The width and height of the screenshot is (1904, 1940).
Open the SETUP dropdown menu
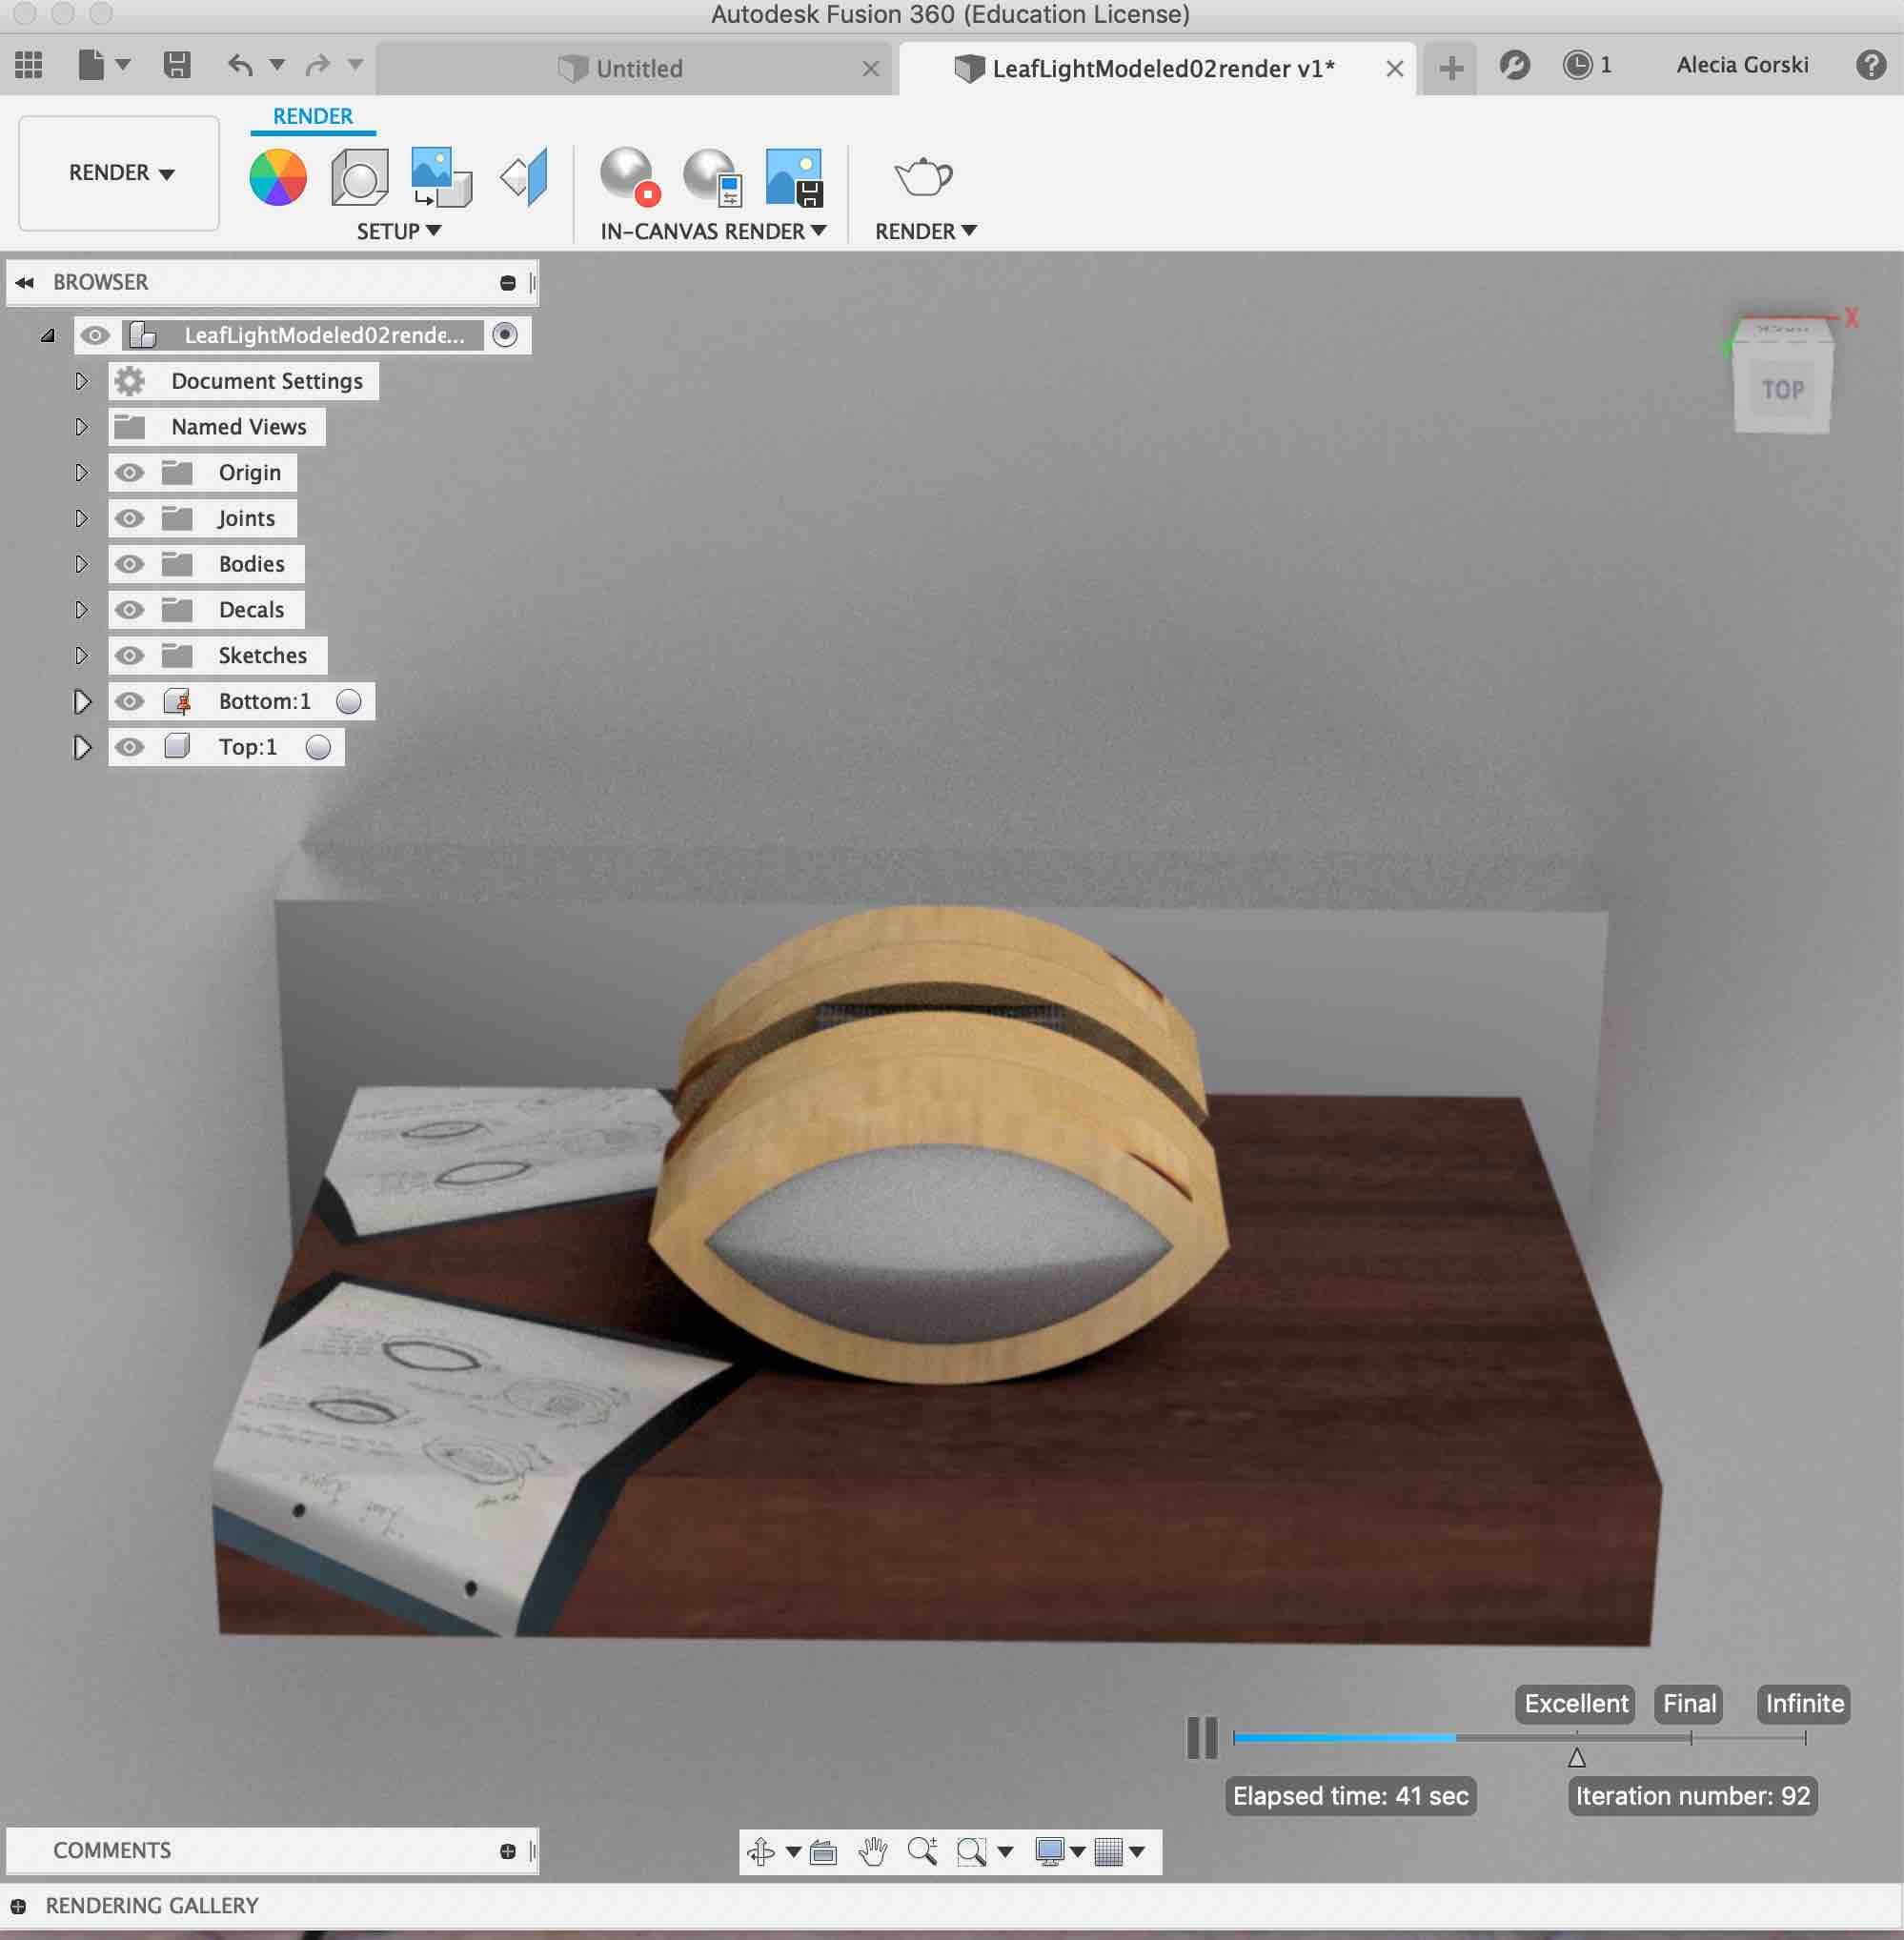pos(399,231)
